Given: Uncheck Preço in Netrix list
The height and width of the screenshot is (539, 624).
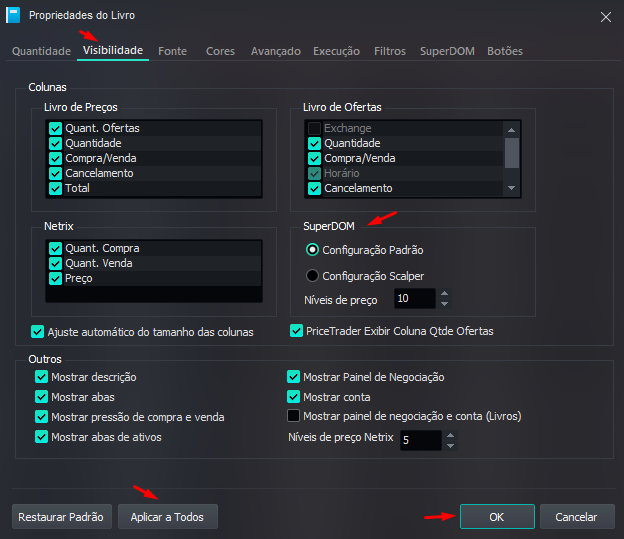Looking at the screenshot, I should click(55, 278).
